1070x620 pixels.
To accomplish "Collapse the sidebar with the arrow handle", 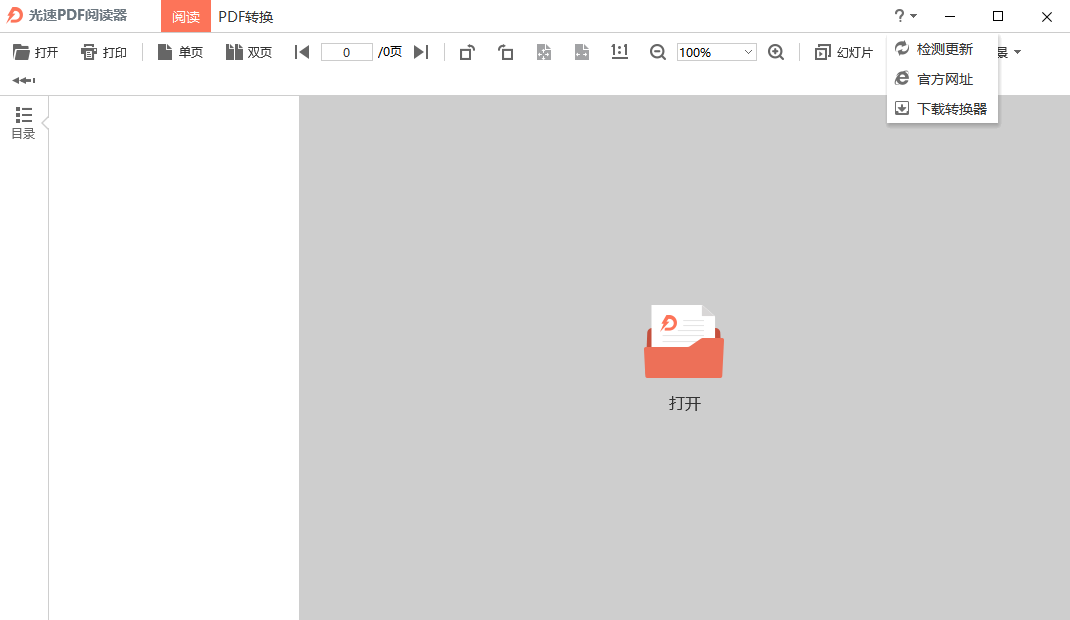I will [45, 123].
